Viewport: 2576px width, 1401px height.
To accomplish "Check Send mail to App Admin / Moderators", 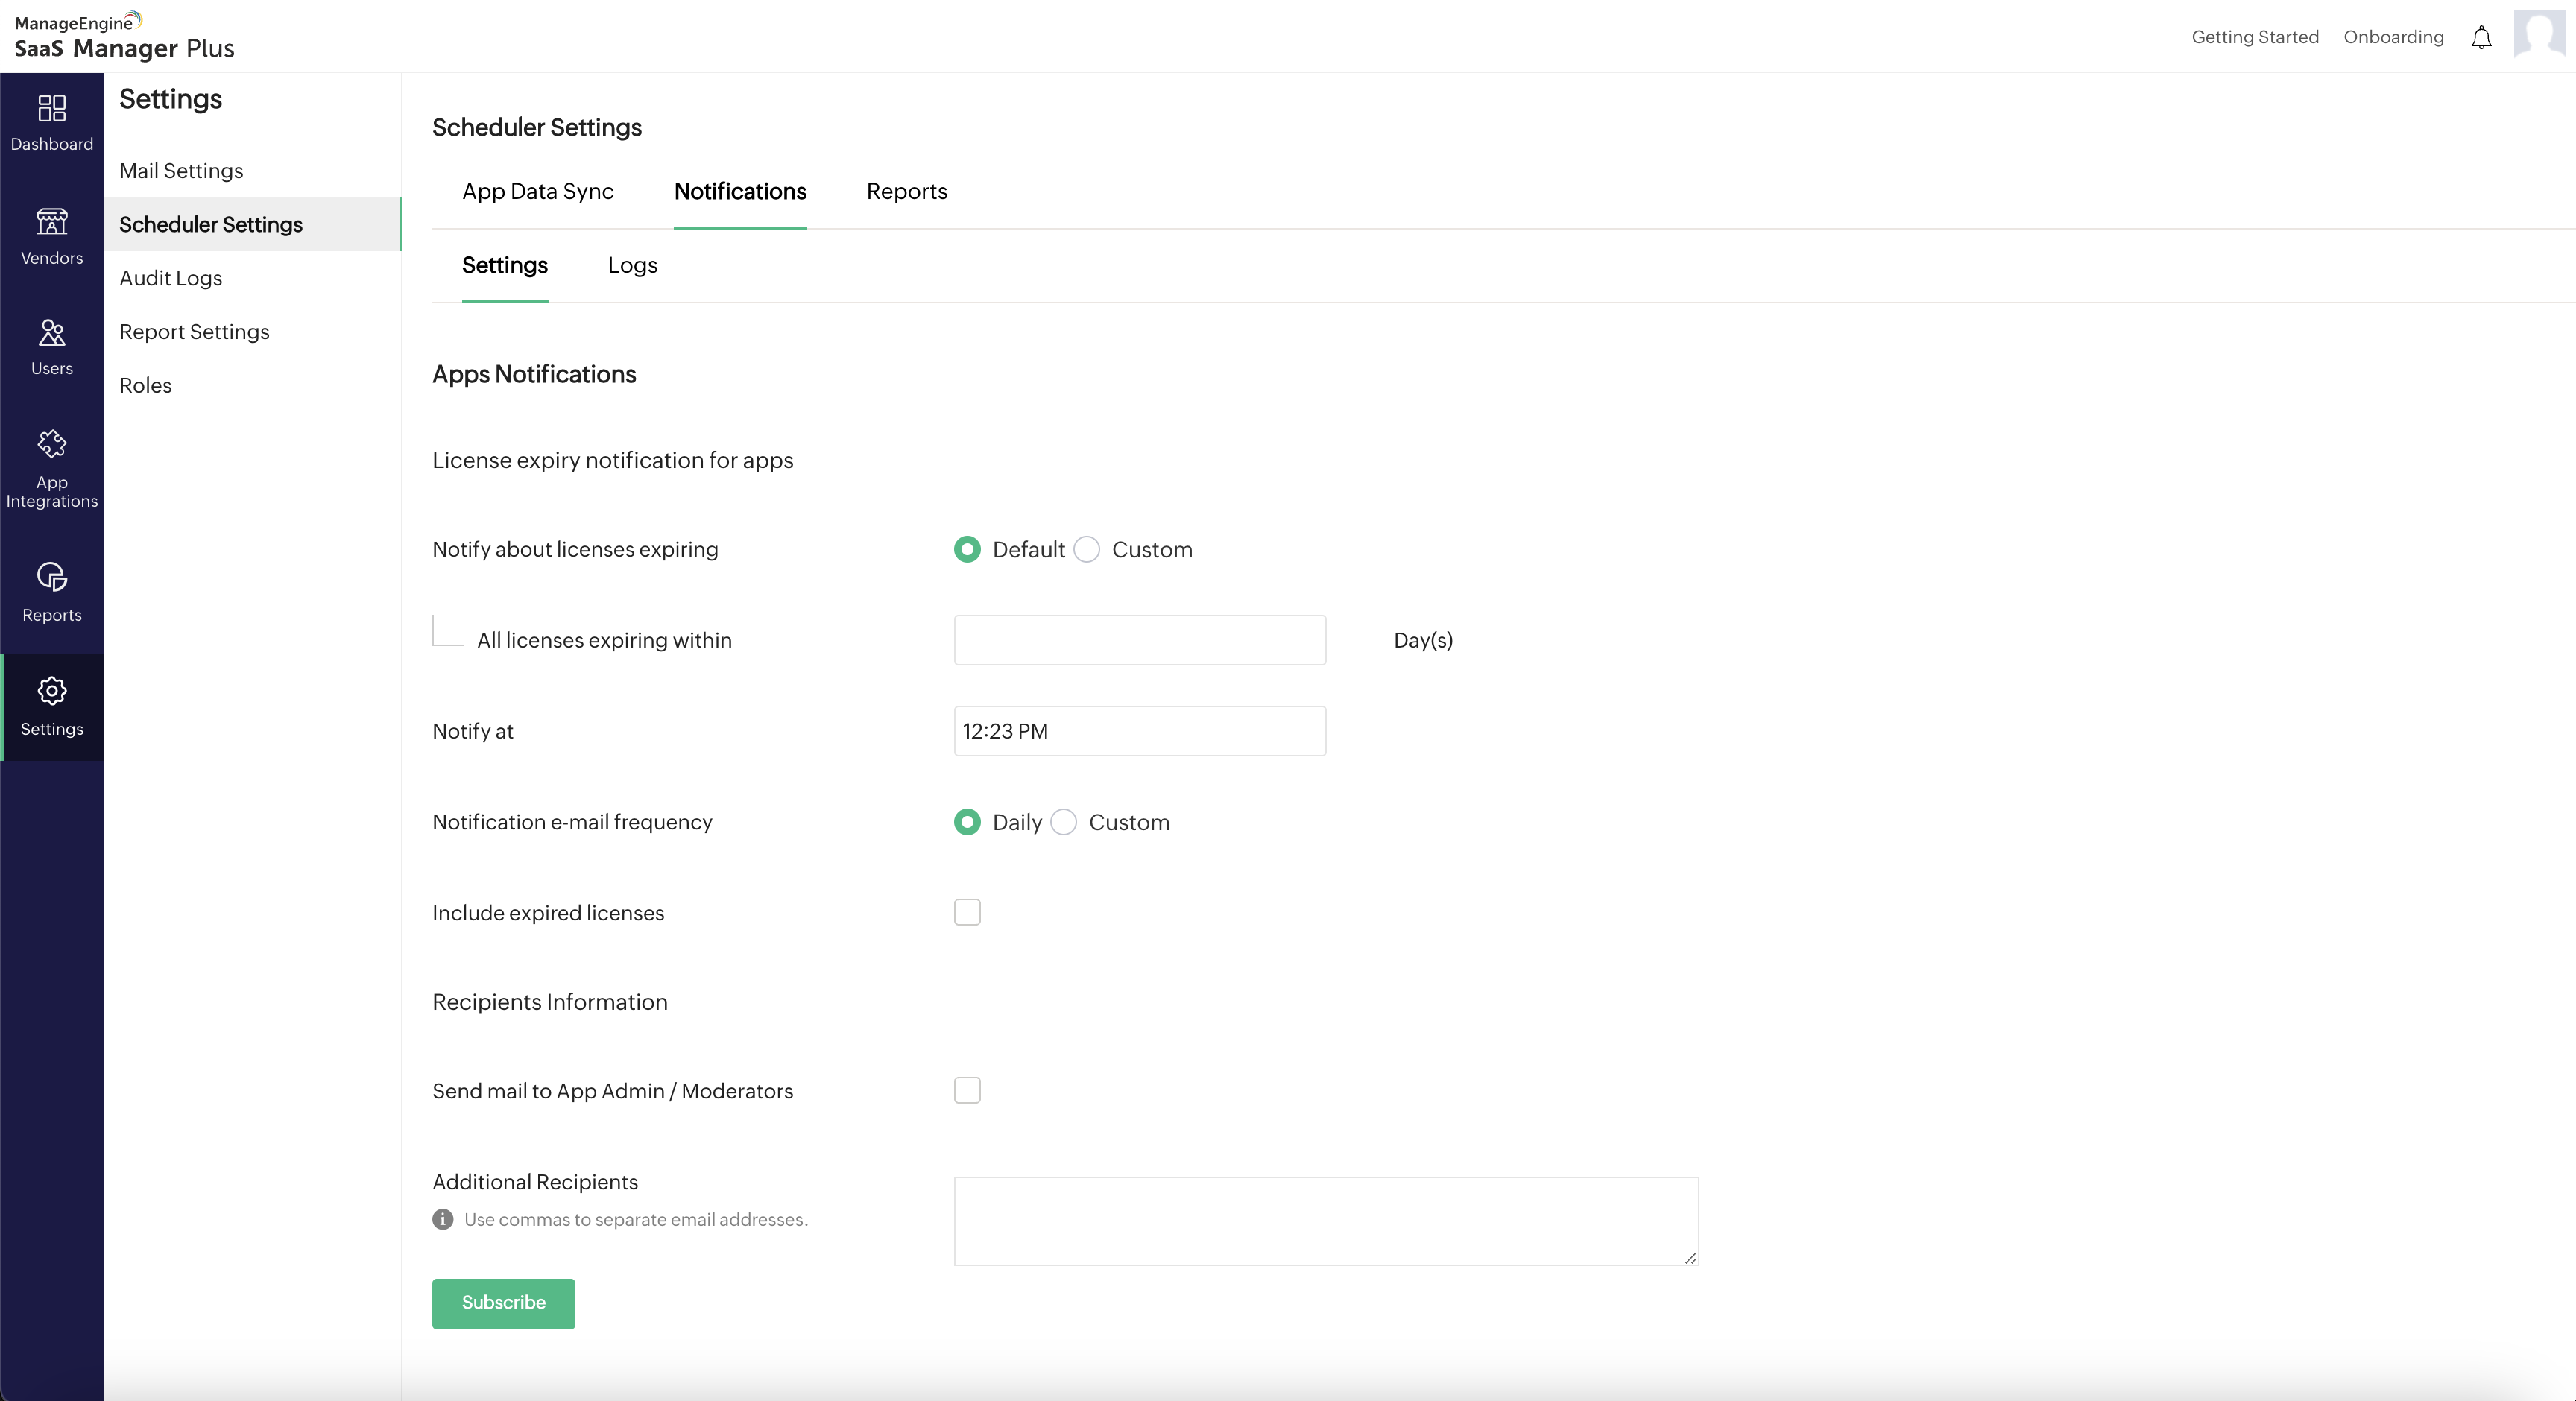I will click(967, 1090).
